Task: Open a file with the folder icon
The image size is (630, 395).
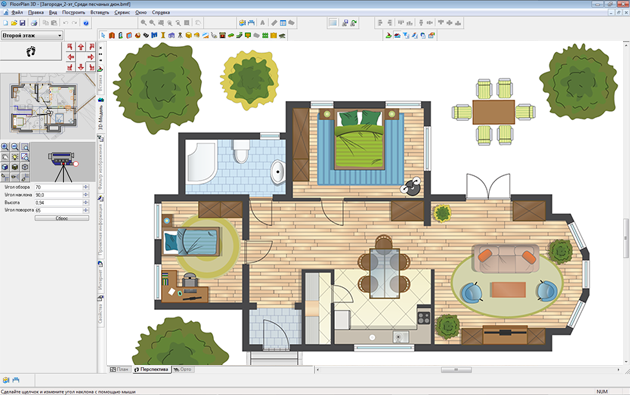Action: coord(14,23)
